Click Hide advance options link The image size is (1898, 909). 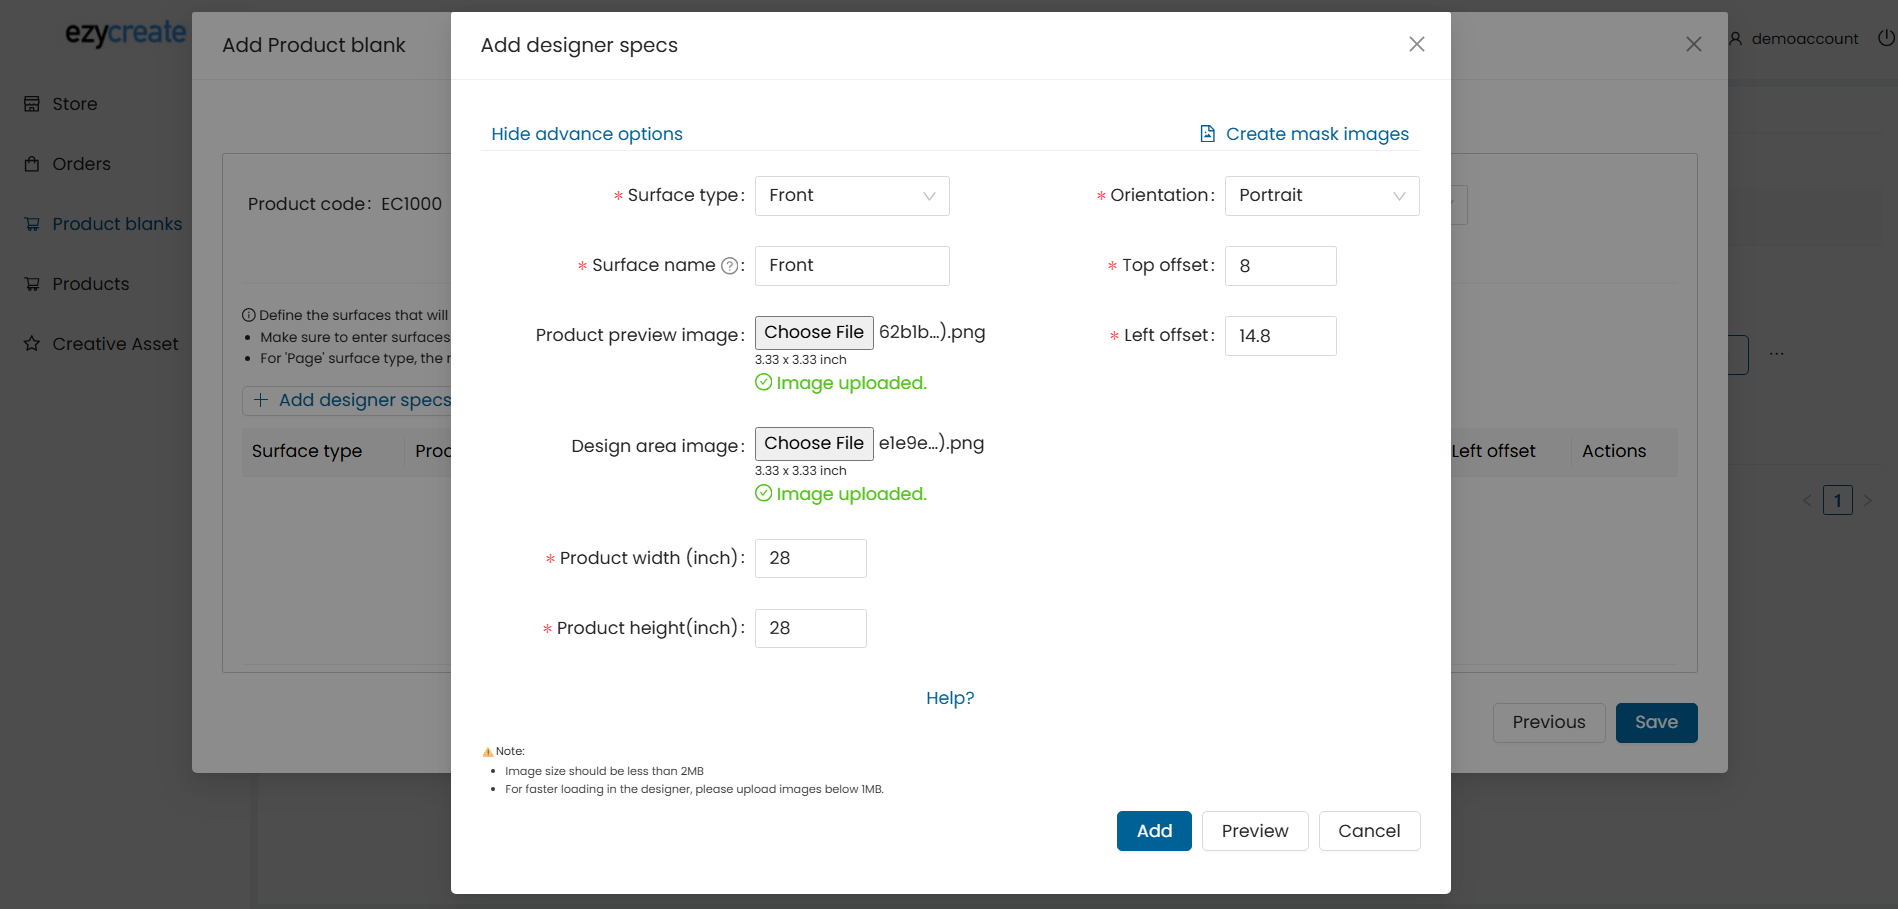(x=586, y=134)
